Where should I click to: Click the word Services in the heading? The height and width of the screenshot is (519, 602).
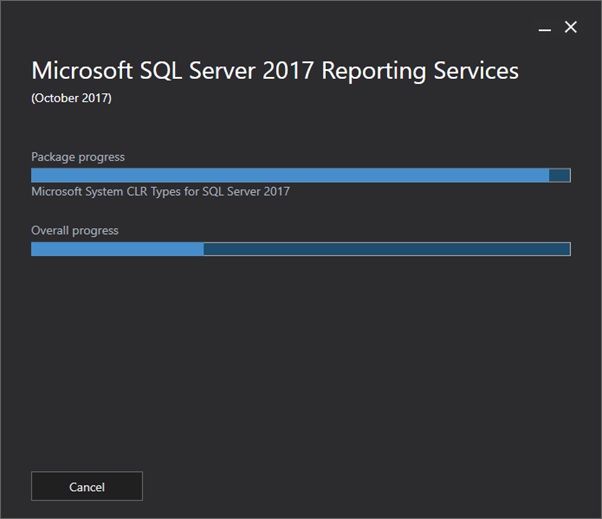coord(476,71)
